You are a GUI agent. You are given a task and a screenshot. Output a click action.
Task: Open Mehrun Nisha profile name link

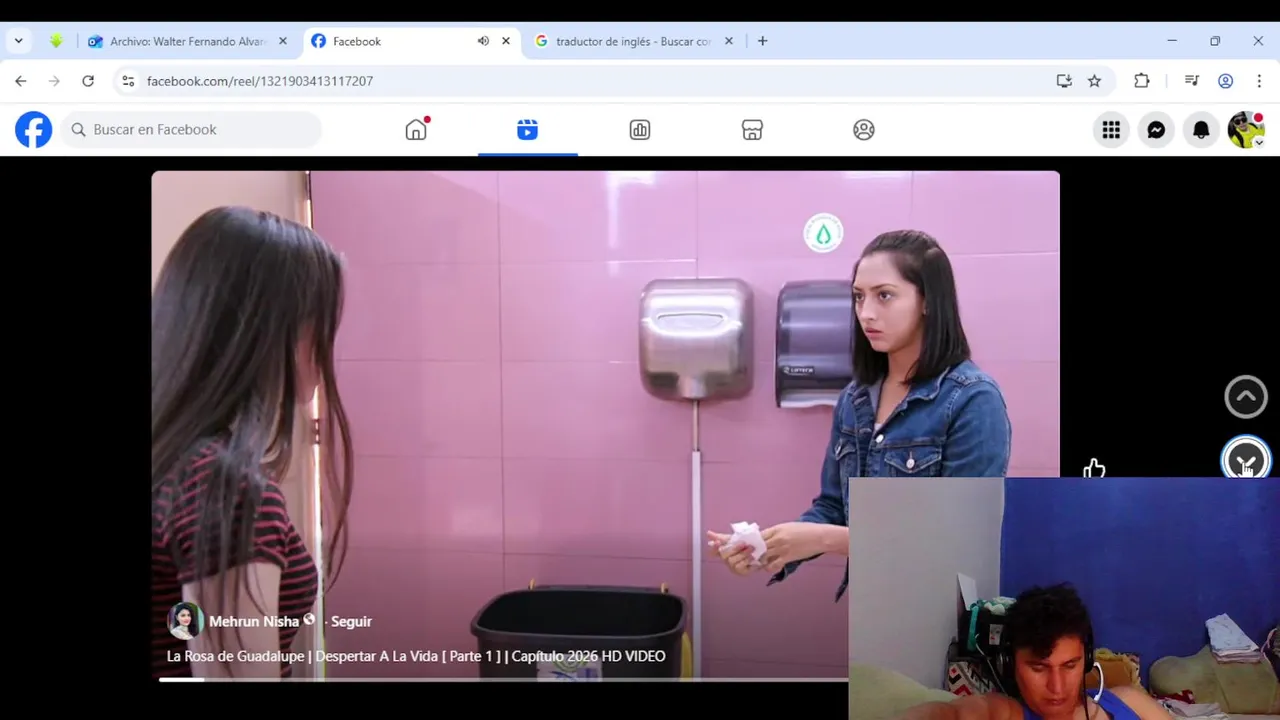pos(254,621)
